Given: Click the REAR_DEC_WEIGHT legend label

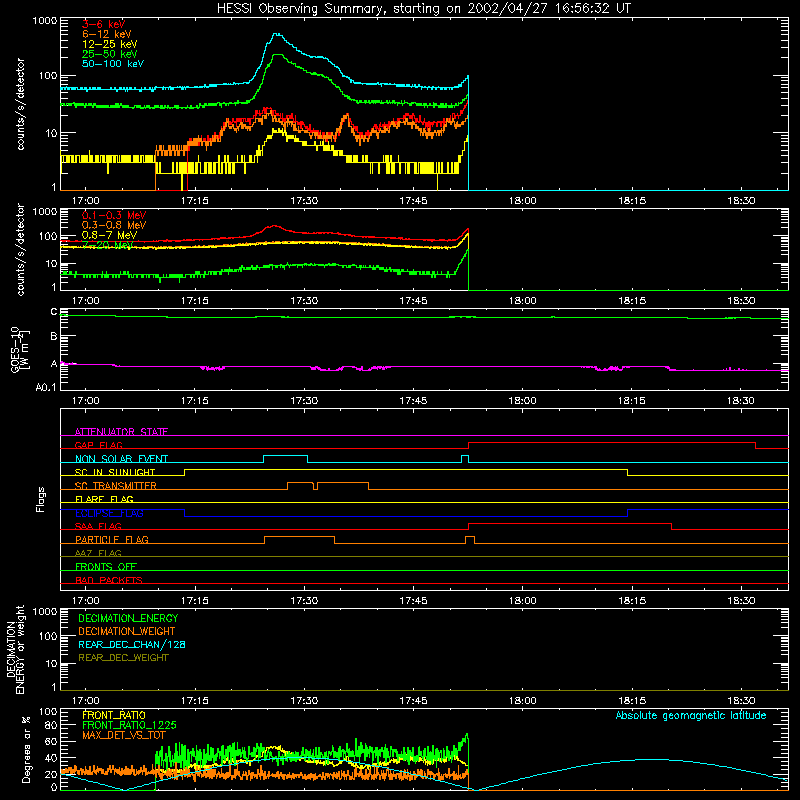Looking at the screenshot, I should [123, 658].
